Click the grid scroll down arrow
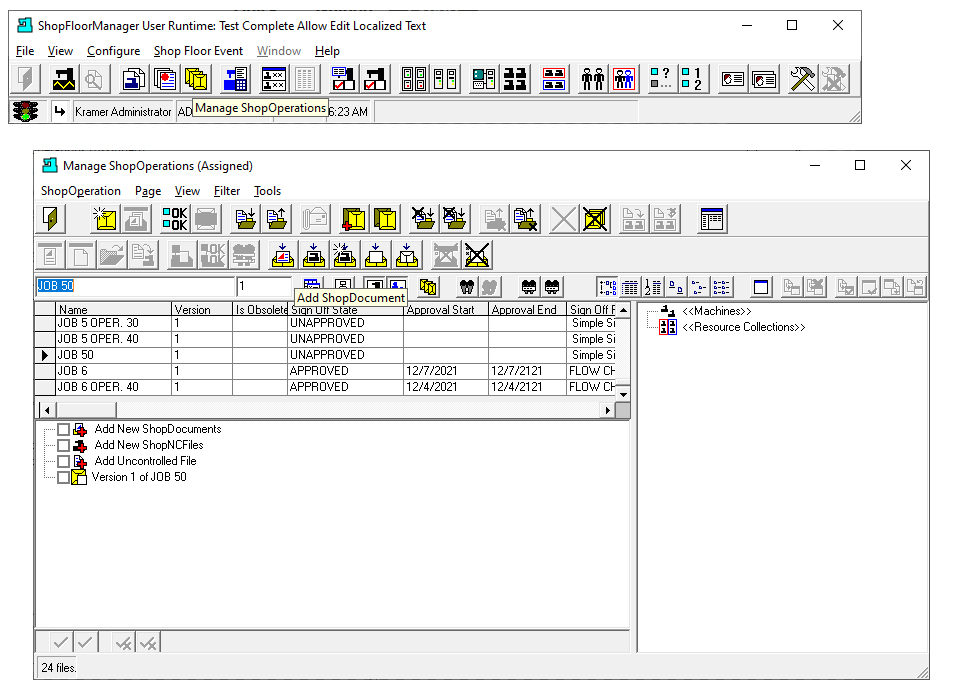 pyautogui.click(x=623, y=394)
